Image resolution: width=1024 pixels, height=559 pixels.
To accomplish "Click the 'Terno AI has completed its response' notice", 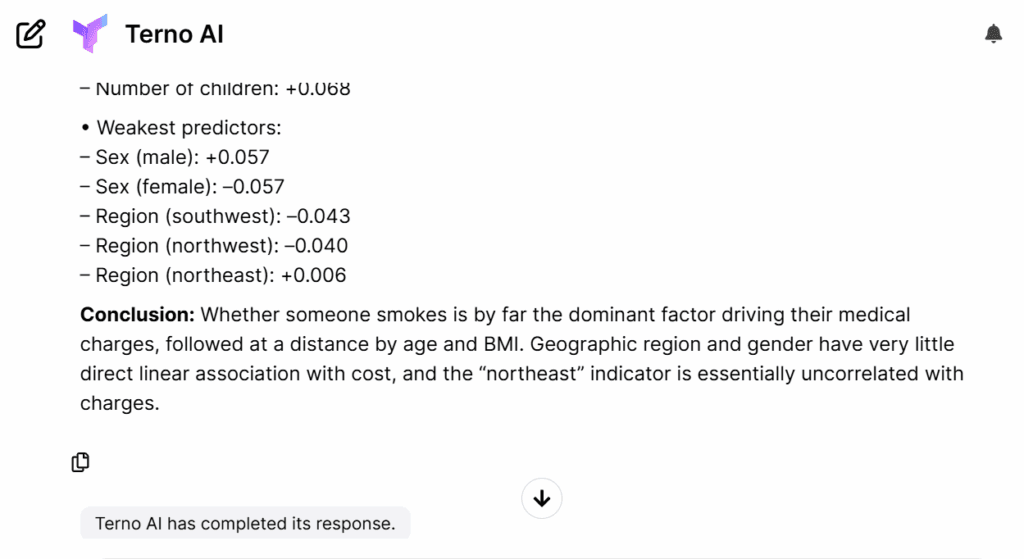I will [x=245, y=523].
